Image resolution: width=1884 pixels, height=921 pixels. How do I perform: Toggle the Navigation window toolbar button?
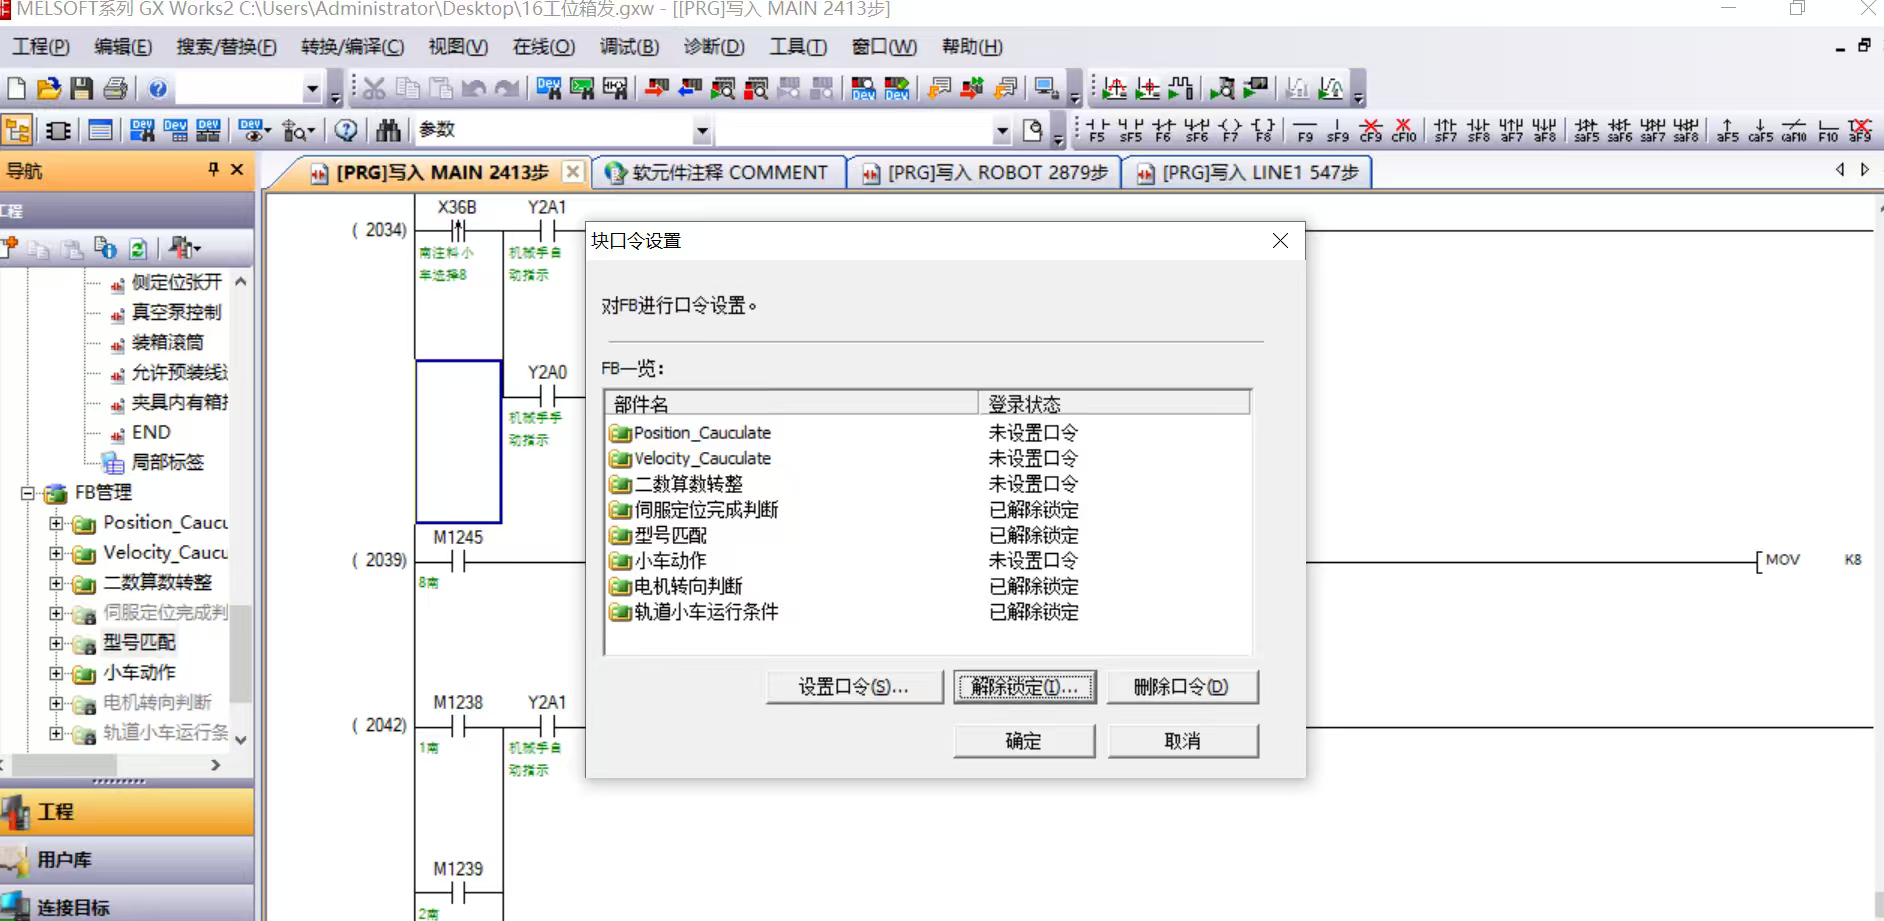17,131
